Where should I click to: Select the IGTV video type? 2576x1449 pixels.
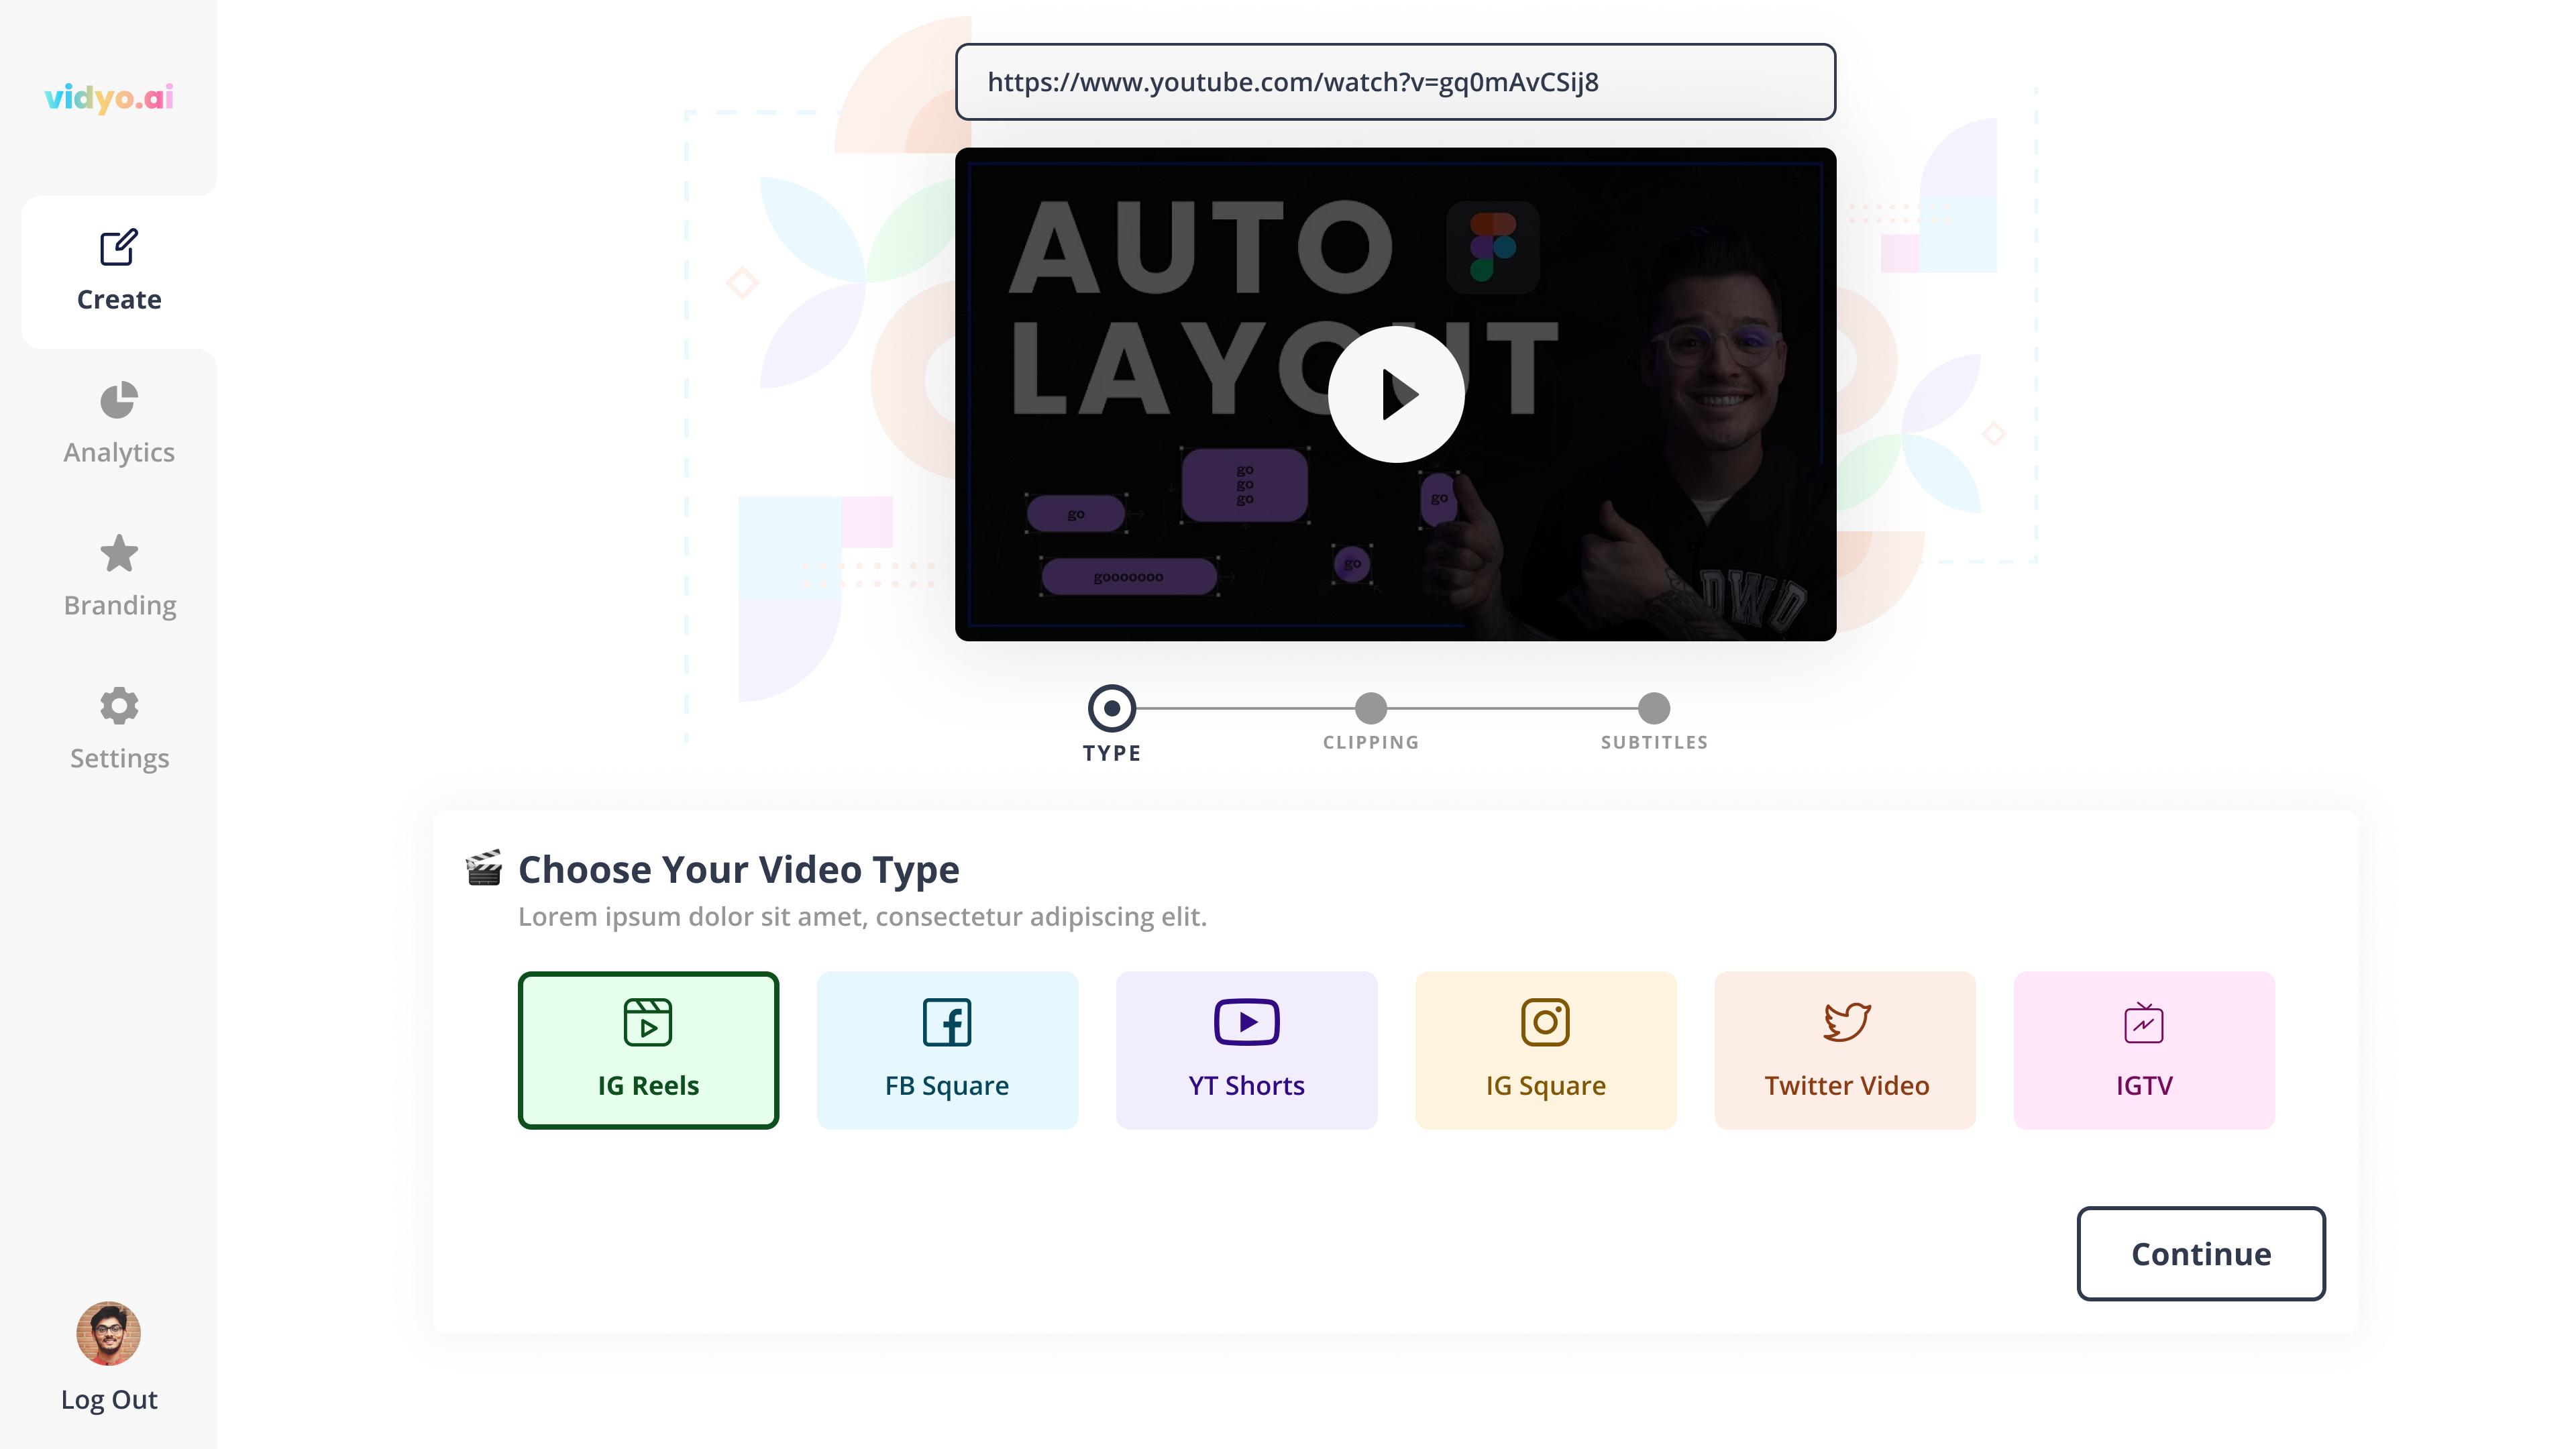pos(2144,1050)
